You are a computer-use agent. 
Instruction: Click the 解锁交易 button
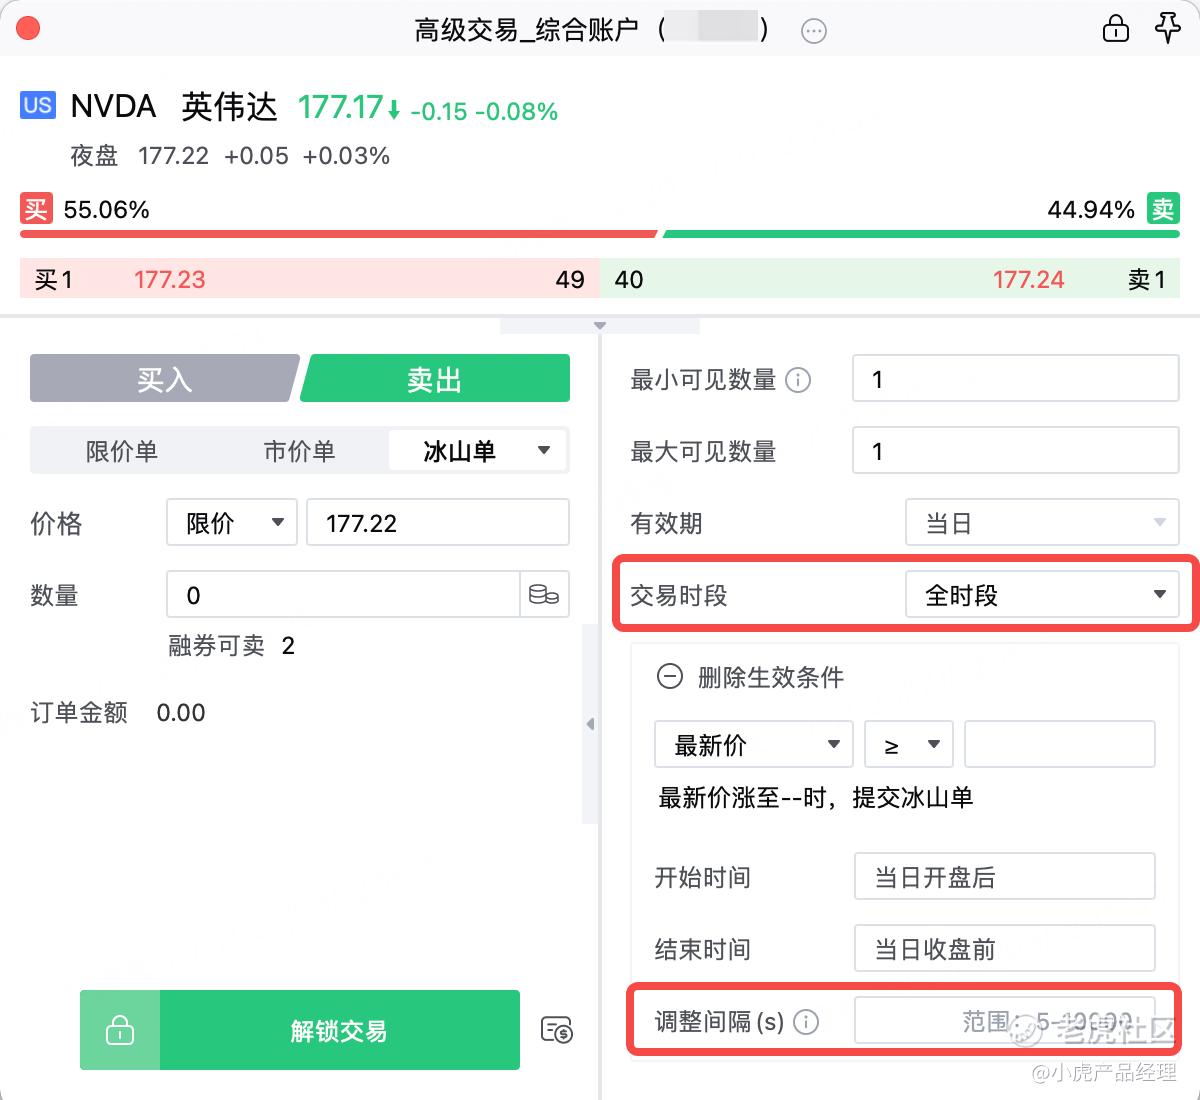339,1030
